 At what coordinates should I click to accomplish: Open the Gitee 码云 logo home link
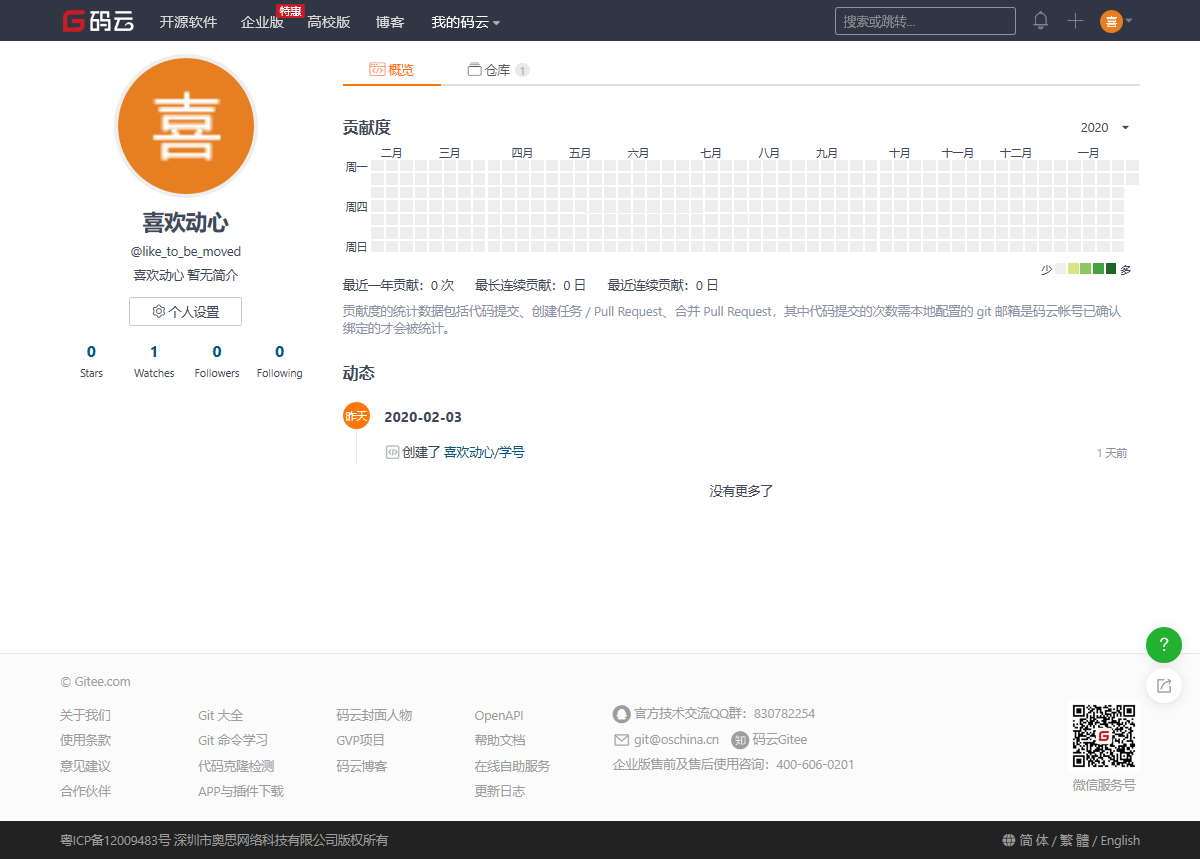(98, 21)
